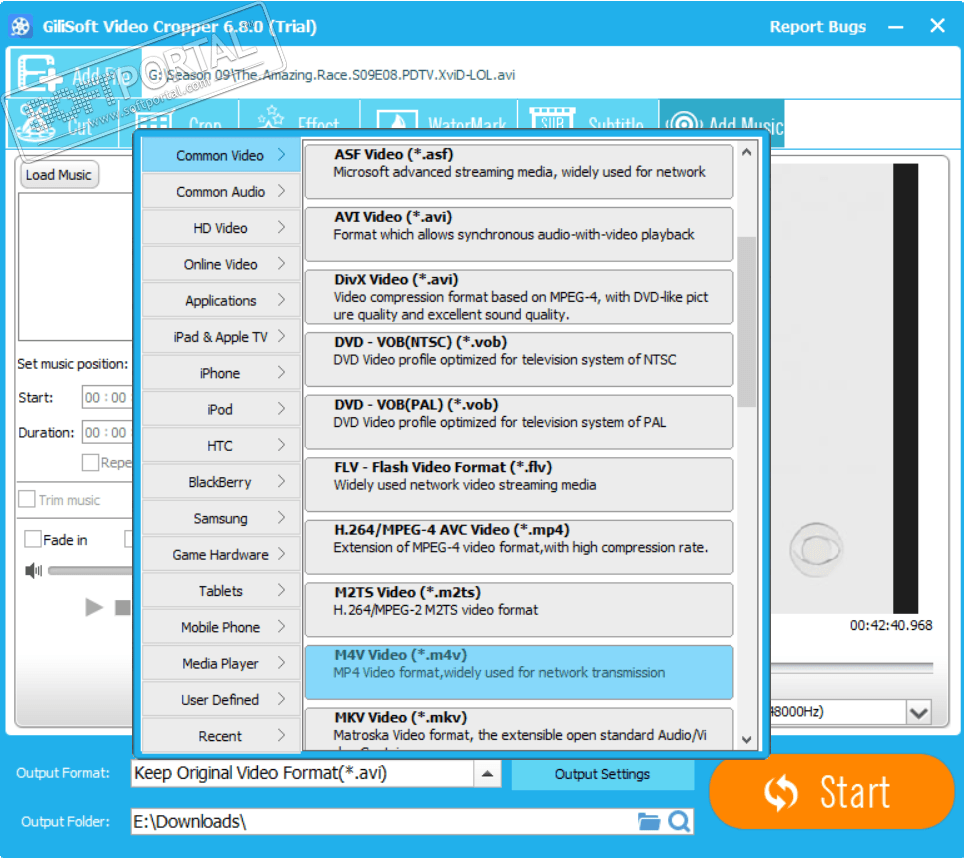
Task: Stop the music playback
Action: click(122, 608)
